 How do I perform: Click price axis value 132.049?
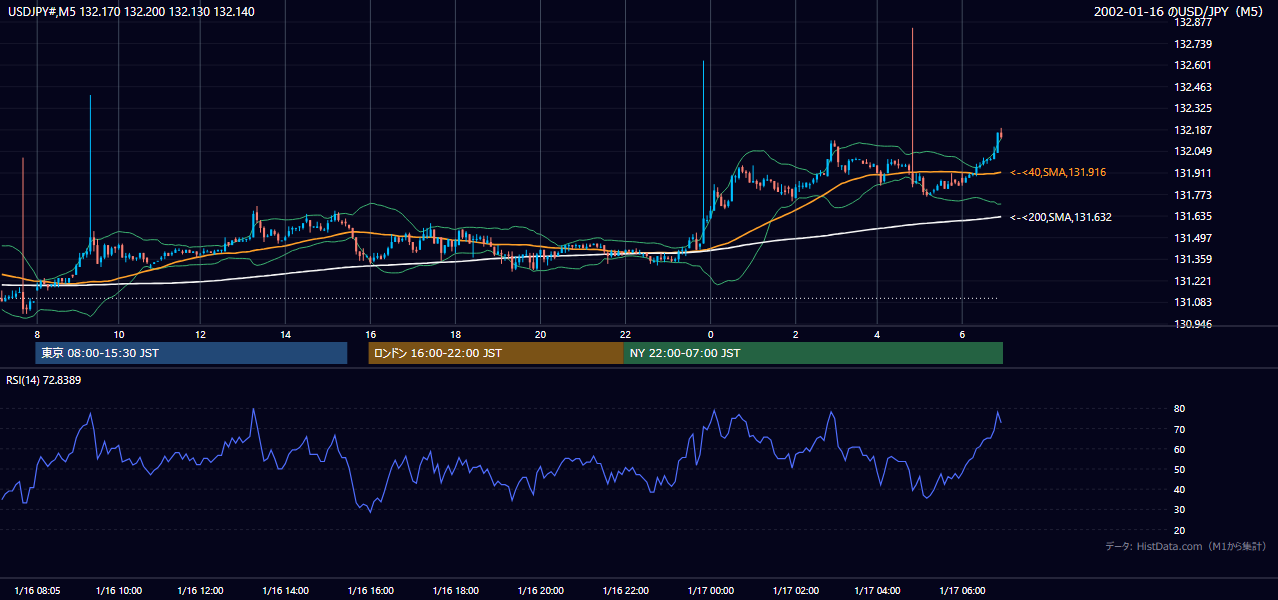tap(1193, 151)
